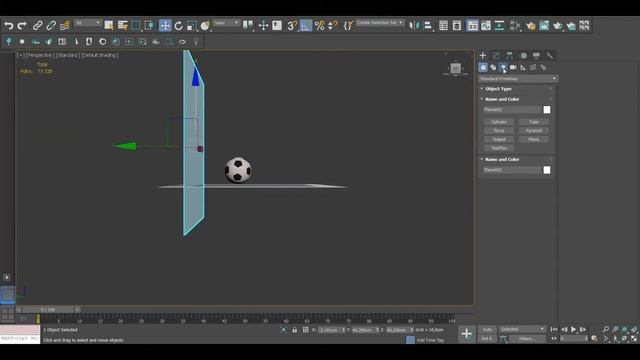
Task: Toggle the Layer Explorer
Action: click(x=457, y=26)
